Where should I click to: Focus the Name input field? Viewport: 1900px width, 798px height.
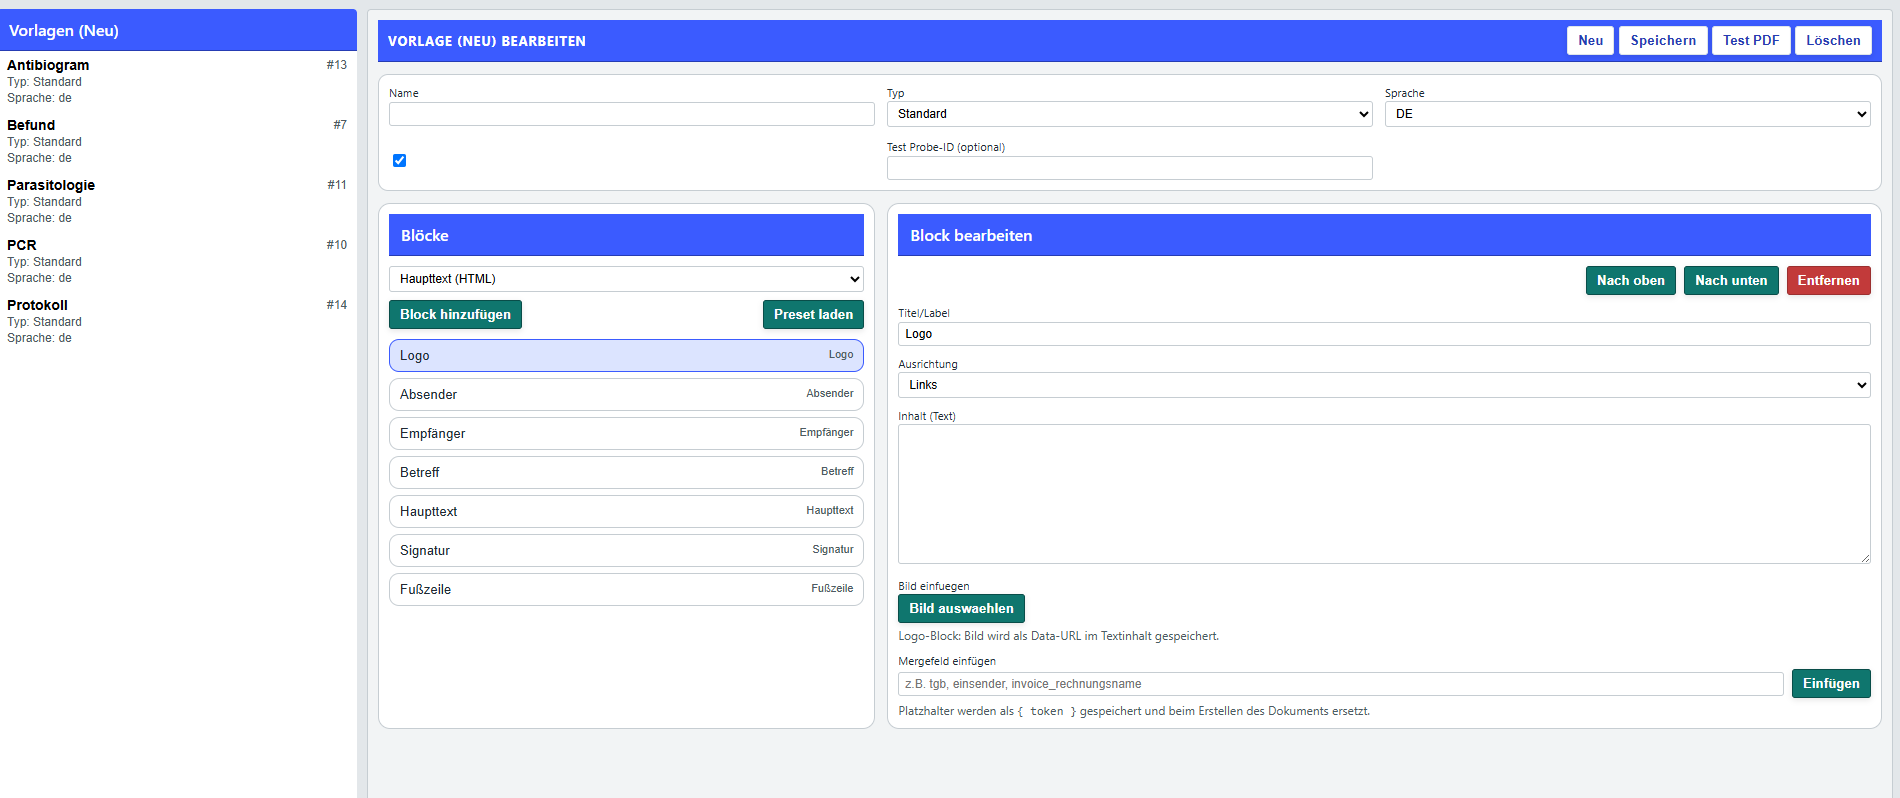coord(631,114)
